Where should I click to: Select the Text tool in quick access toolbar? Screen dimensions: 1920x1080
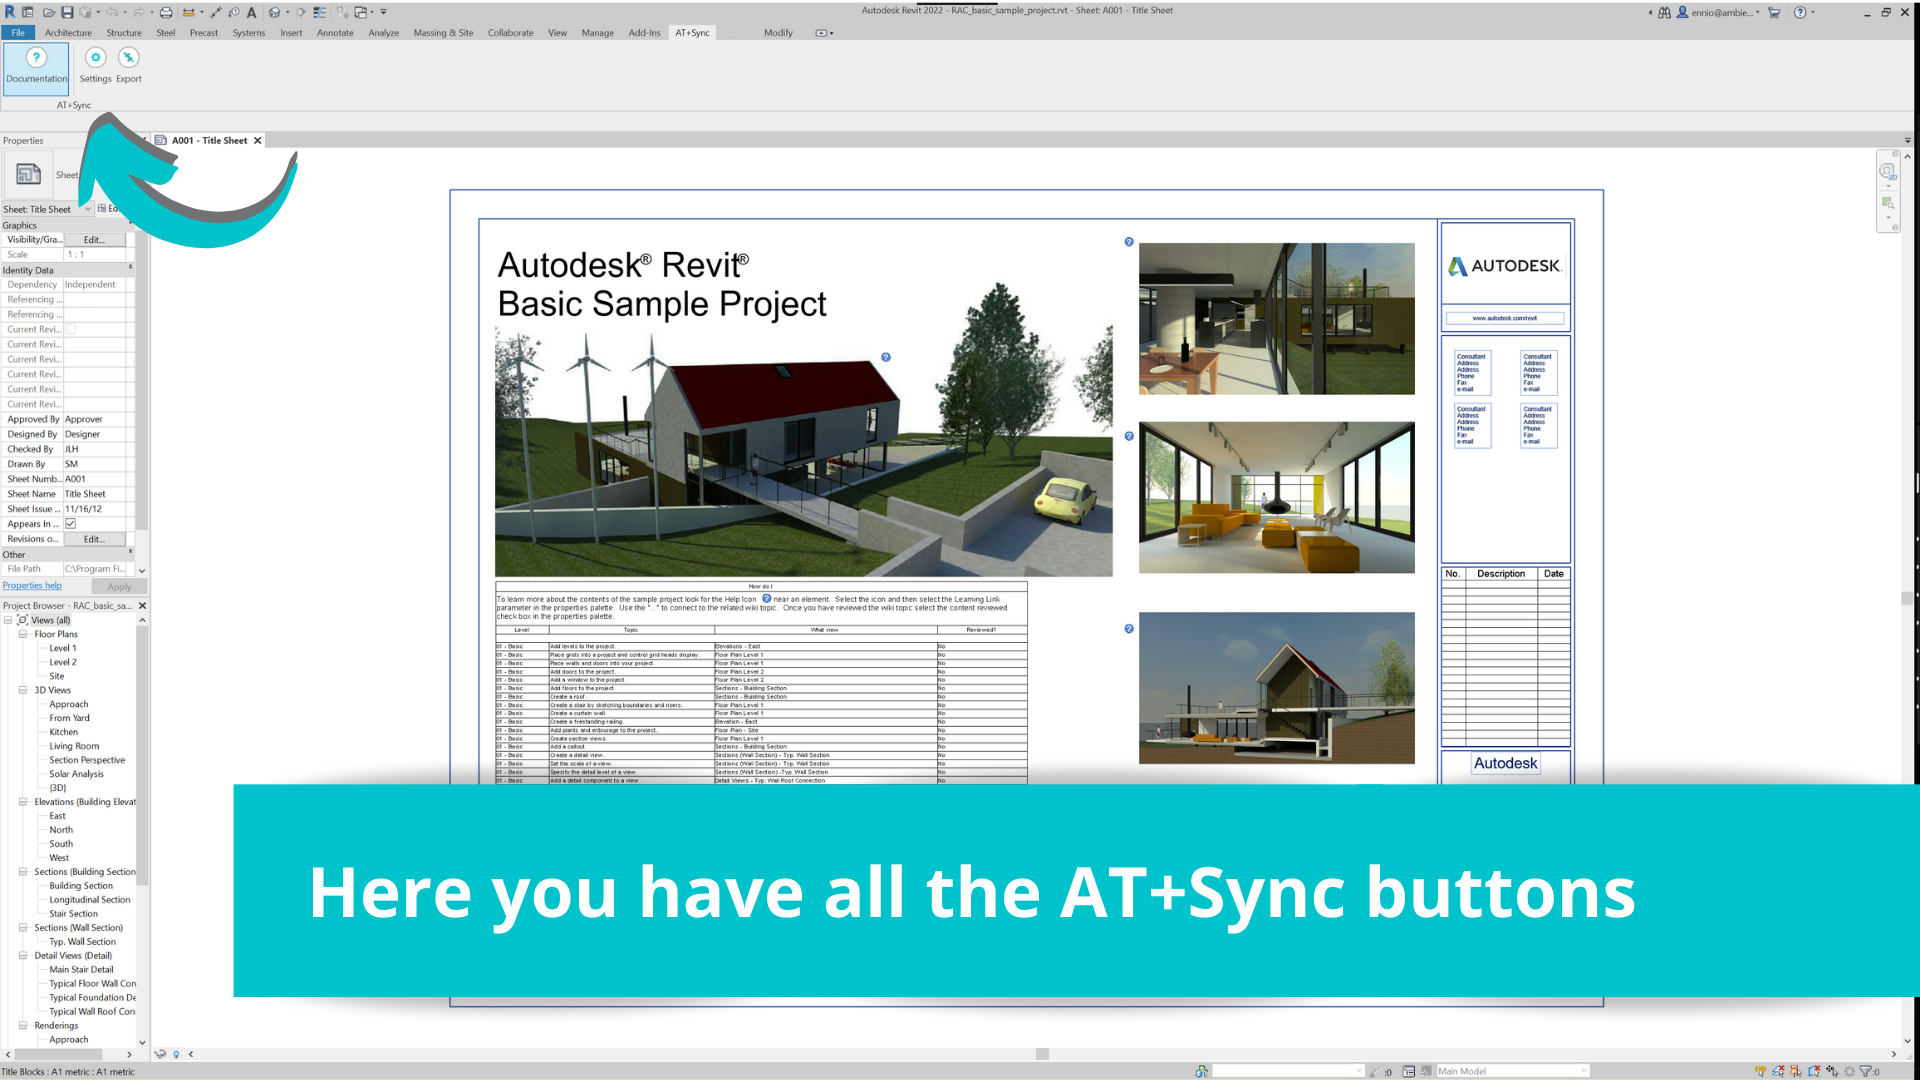[x=252, y=12]
